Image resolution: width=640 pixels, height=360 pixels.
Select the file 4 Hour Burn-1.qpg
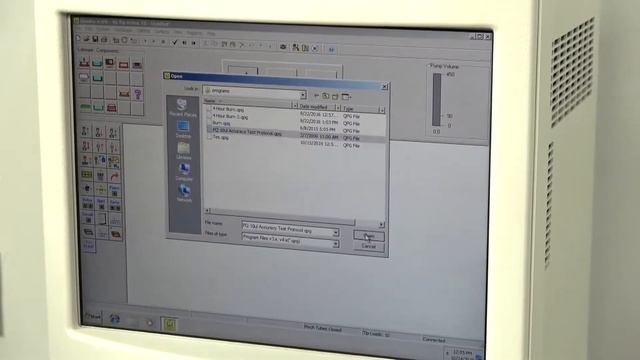coord(229,117)
